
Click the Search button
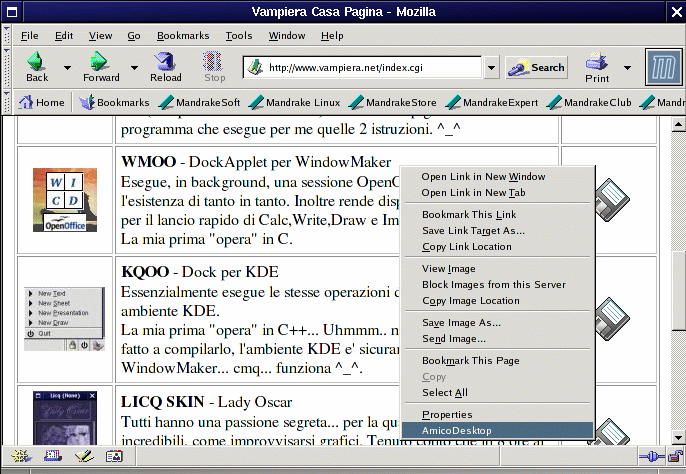[536, 67]
